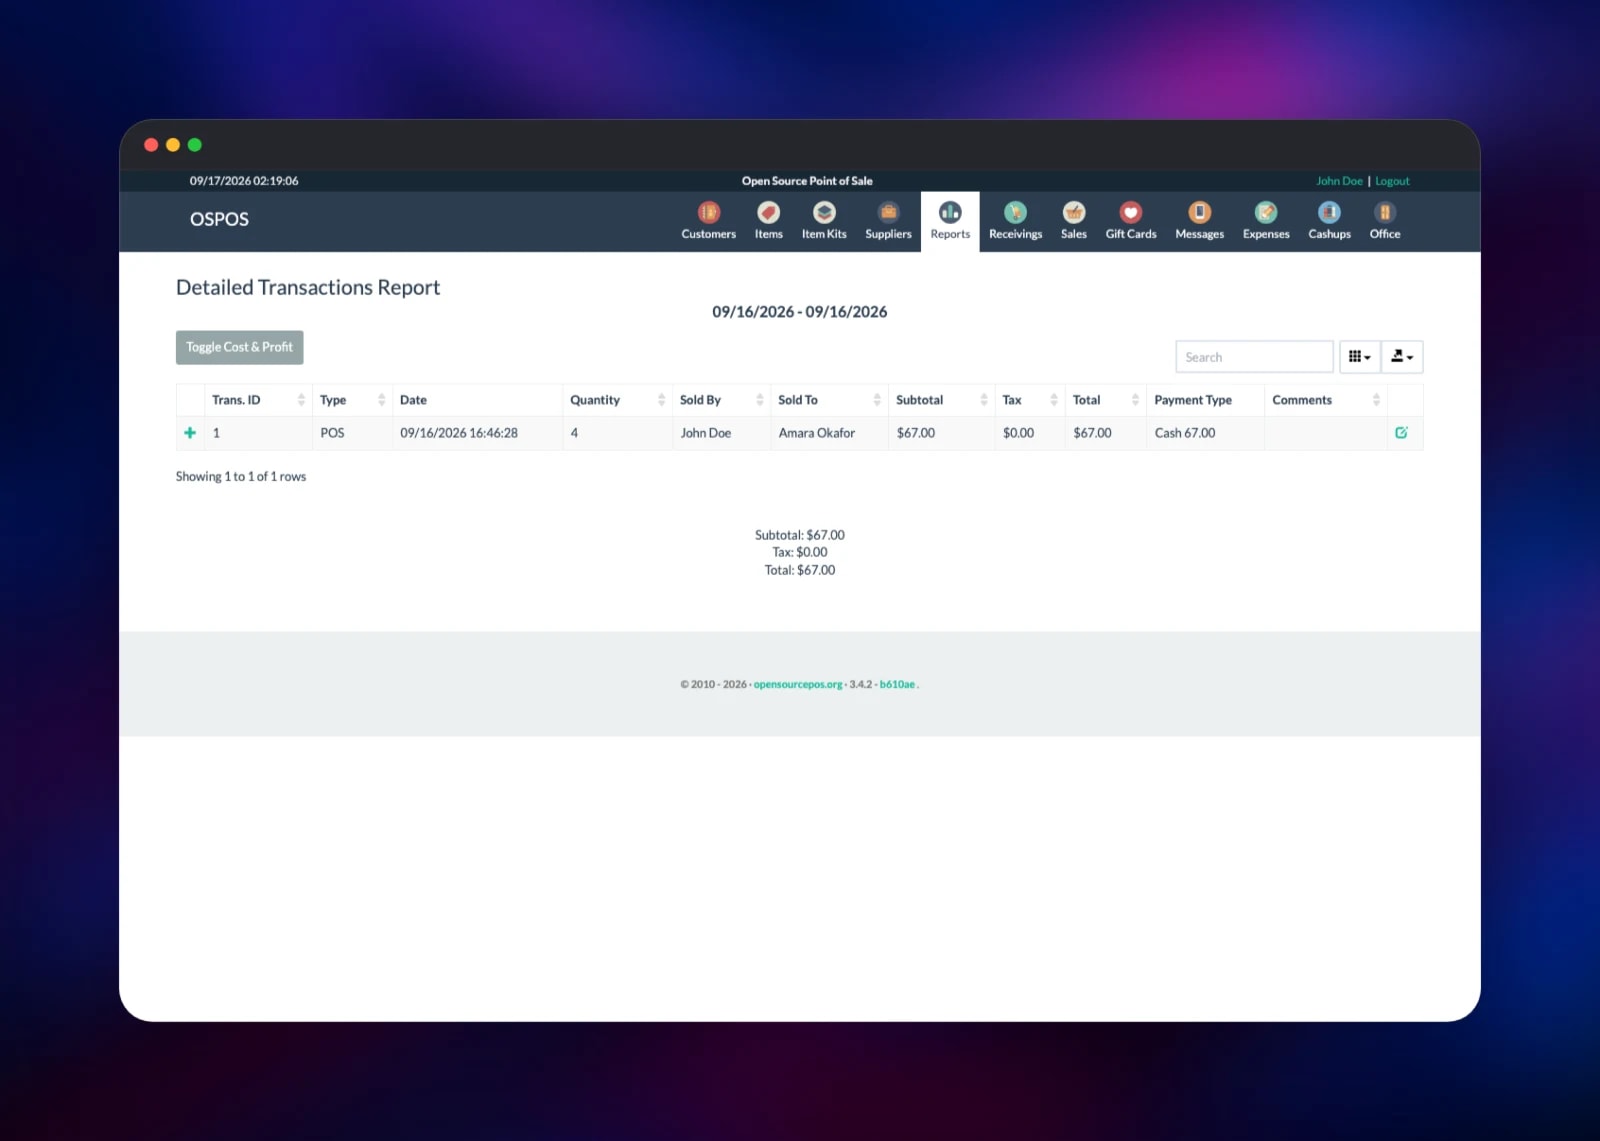Select the John Doe sold-by cell
Screen dimensions: 1600x1141
721,433
